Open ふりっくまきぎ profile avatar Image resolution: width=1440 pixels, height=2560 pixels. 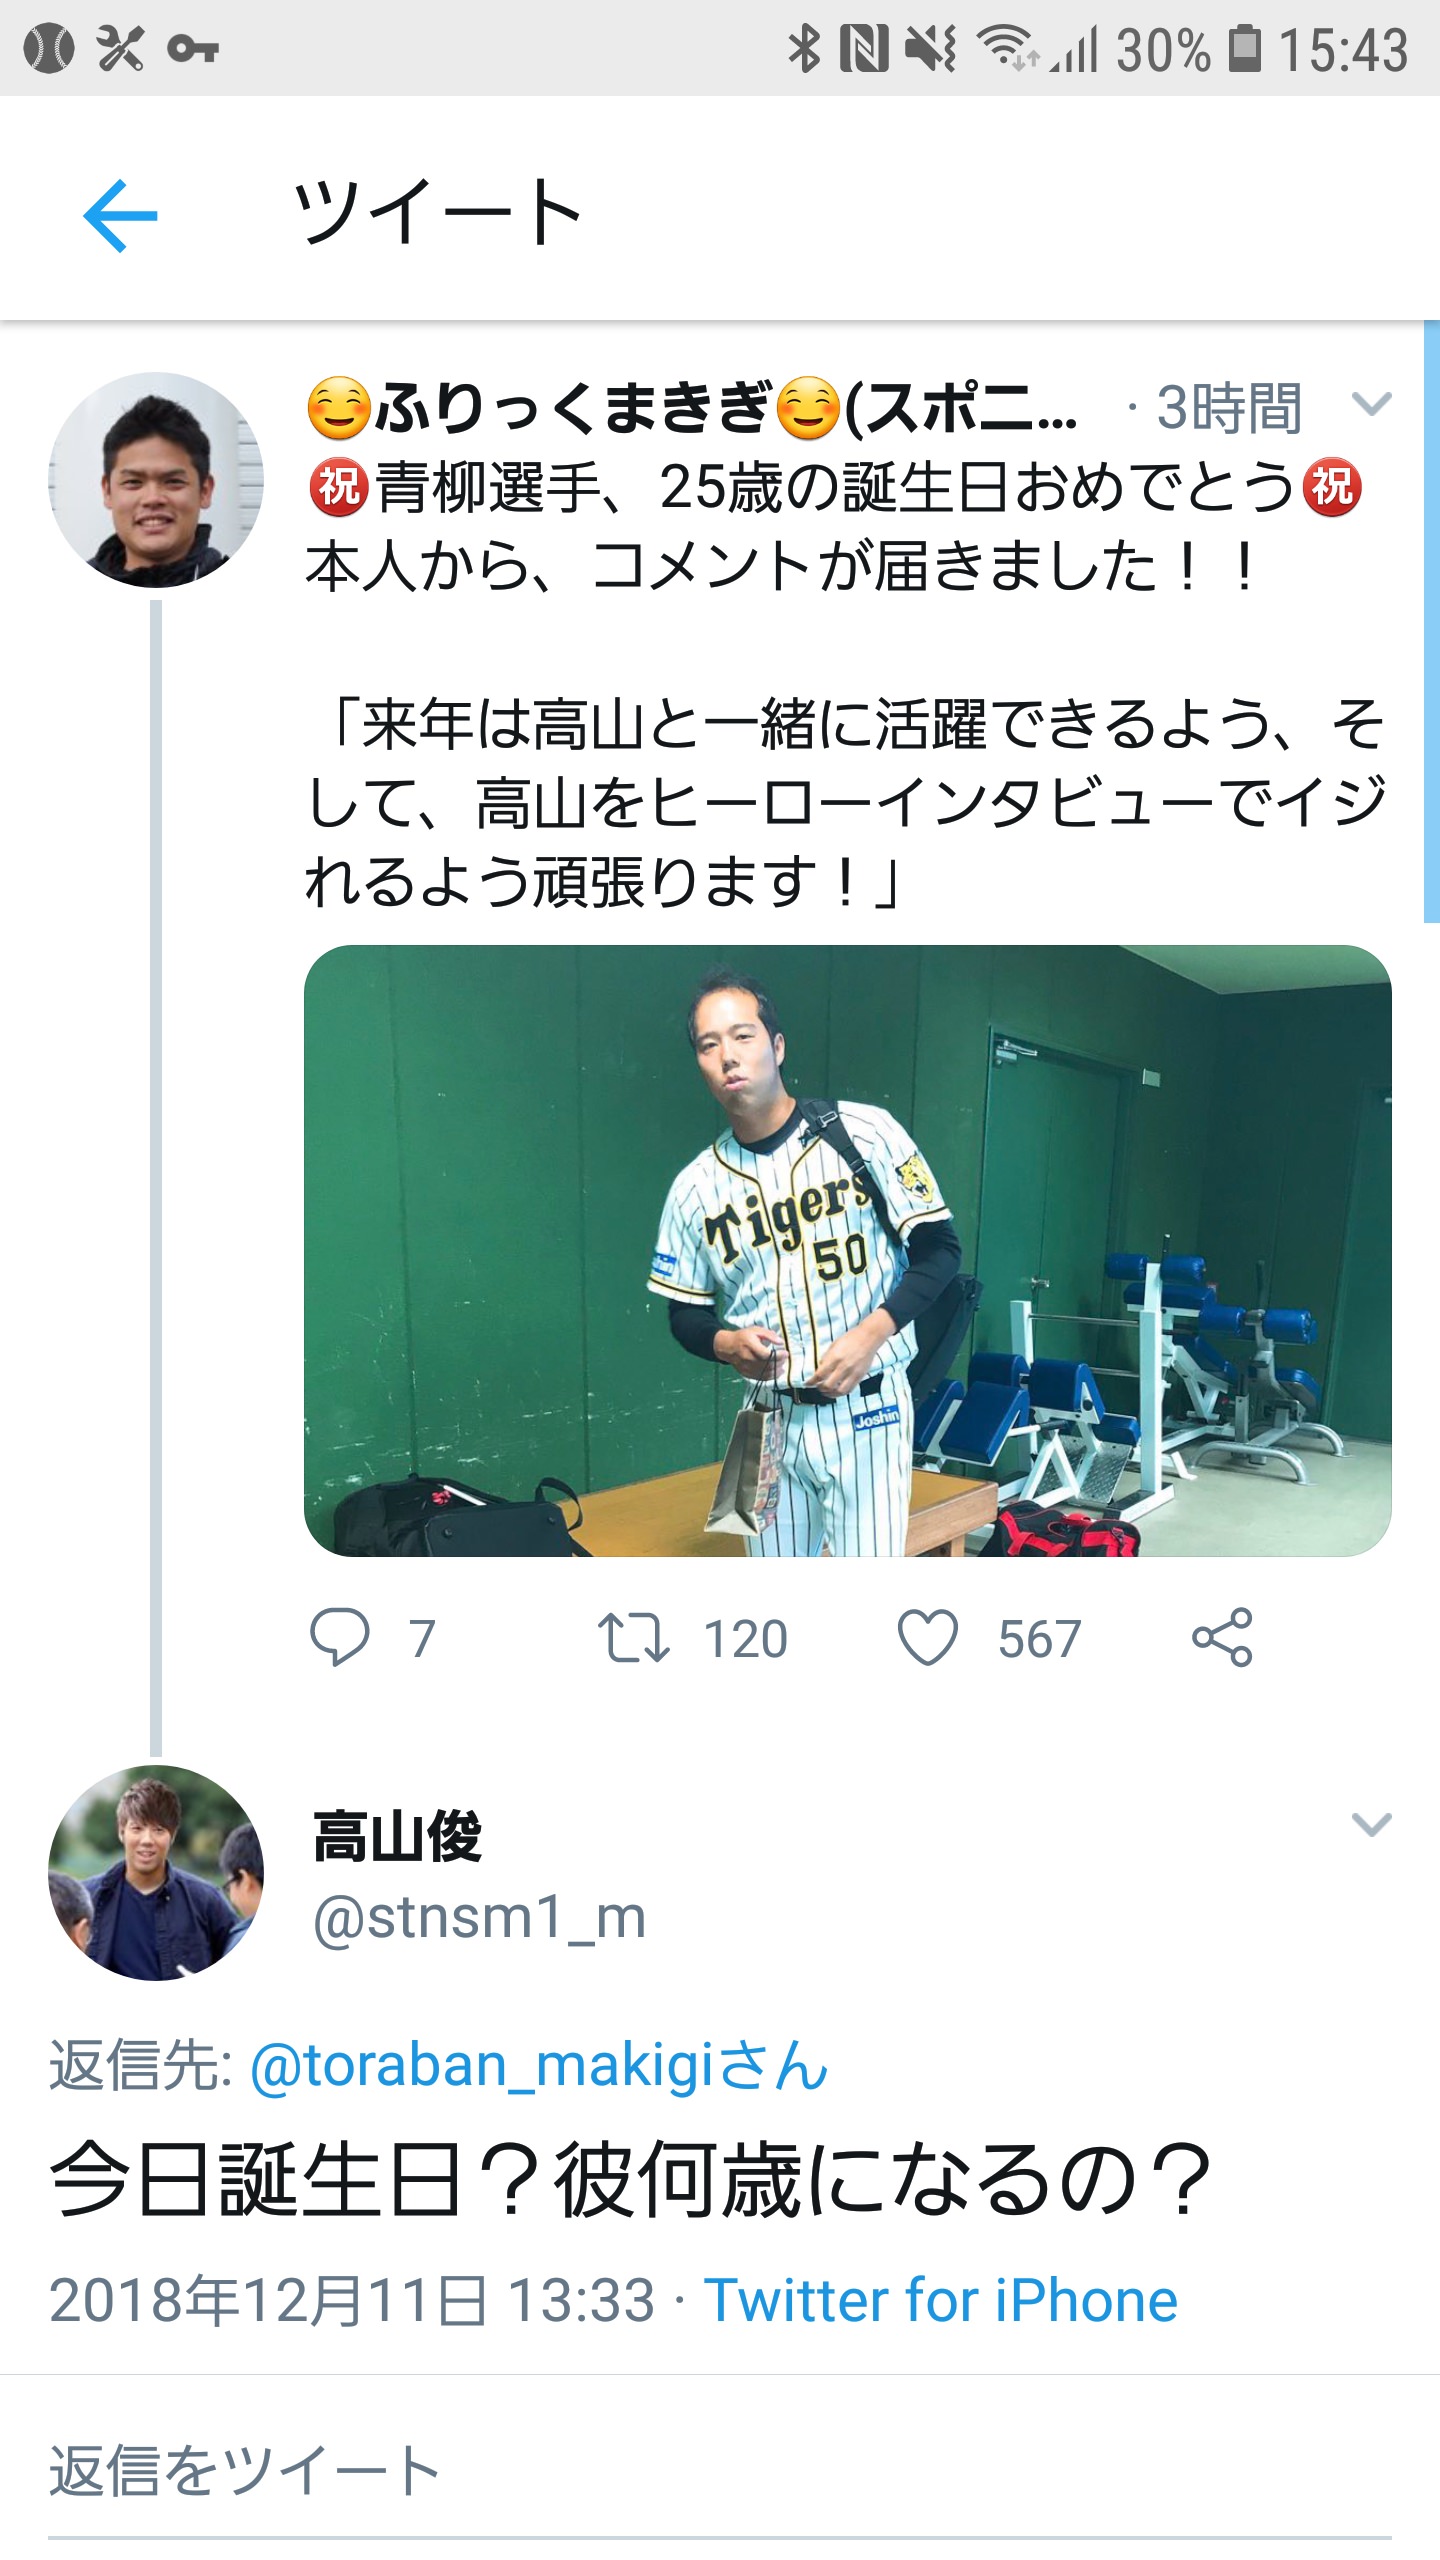click(x=156, y=480)
